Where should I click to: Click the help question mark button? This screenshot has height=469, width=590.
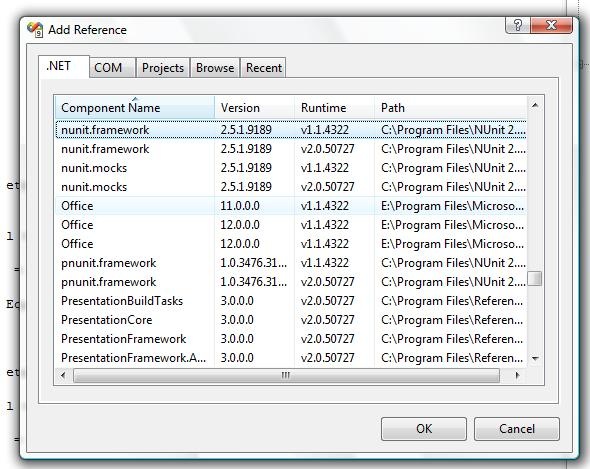point(518,25)
